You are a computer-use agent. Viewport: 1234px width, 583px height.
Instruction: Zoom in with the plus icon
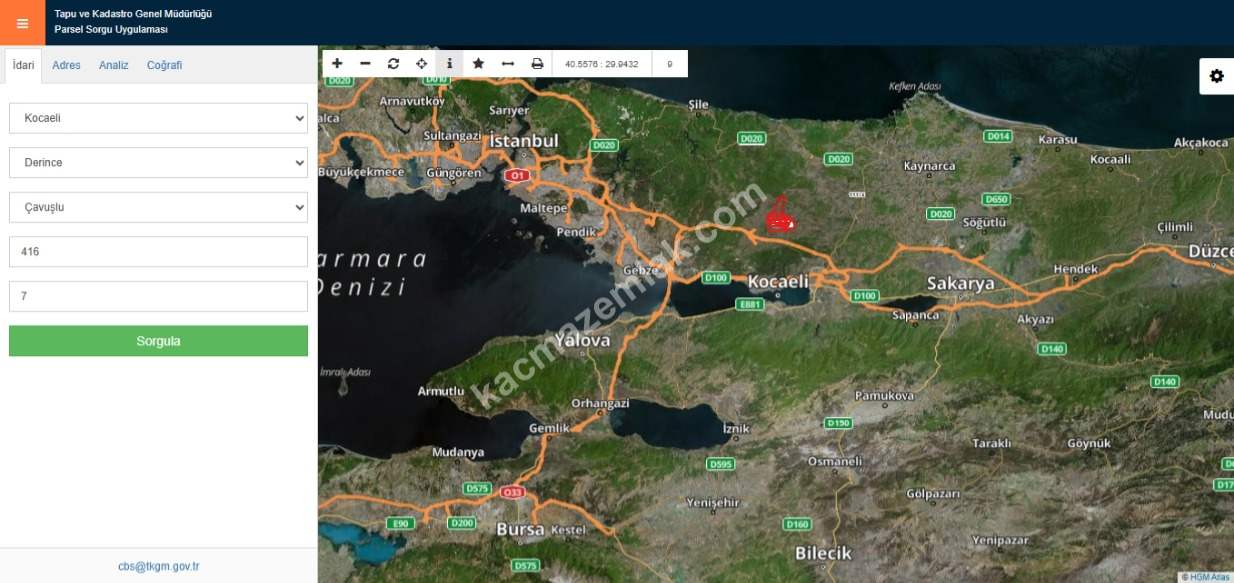[337, 64]
